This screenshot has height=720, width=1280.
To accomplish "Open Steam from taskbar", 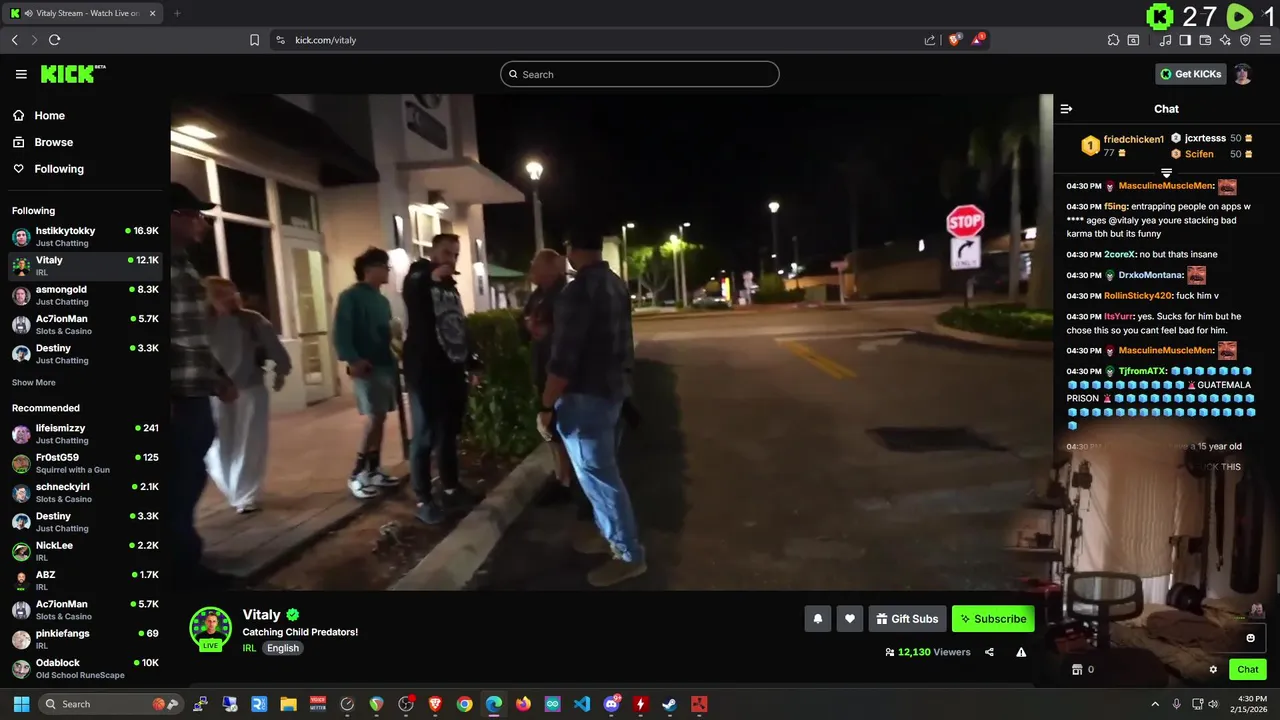I will [670, 704].
